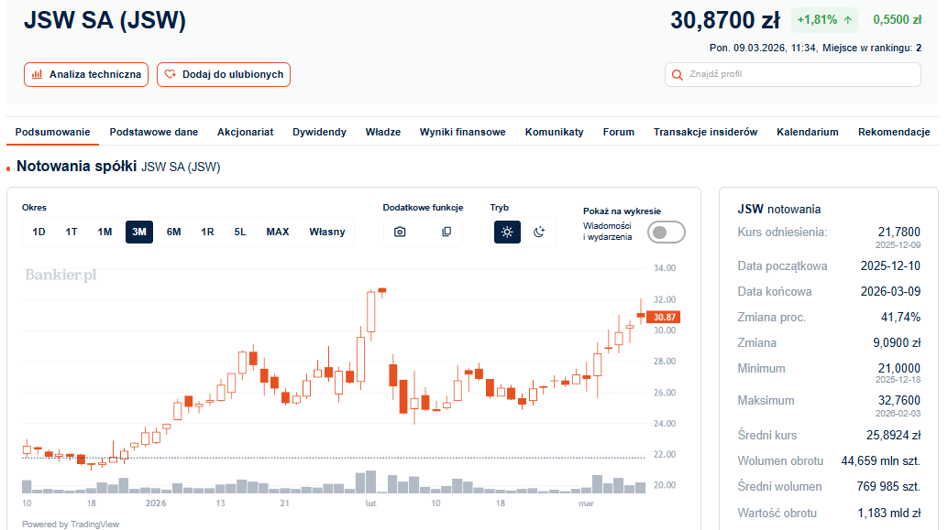948x530 pixels.
Task: Open the Kalendarium tab
Action: [x=807, y=132]
